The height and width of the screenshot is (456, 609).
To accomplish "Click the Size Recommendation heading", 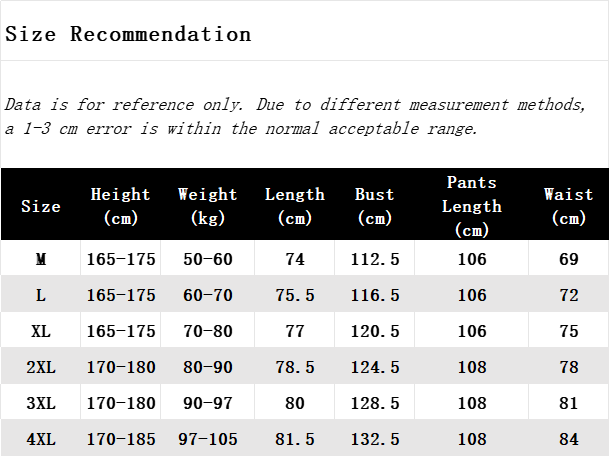I will [128, 34].
